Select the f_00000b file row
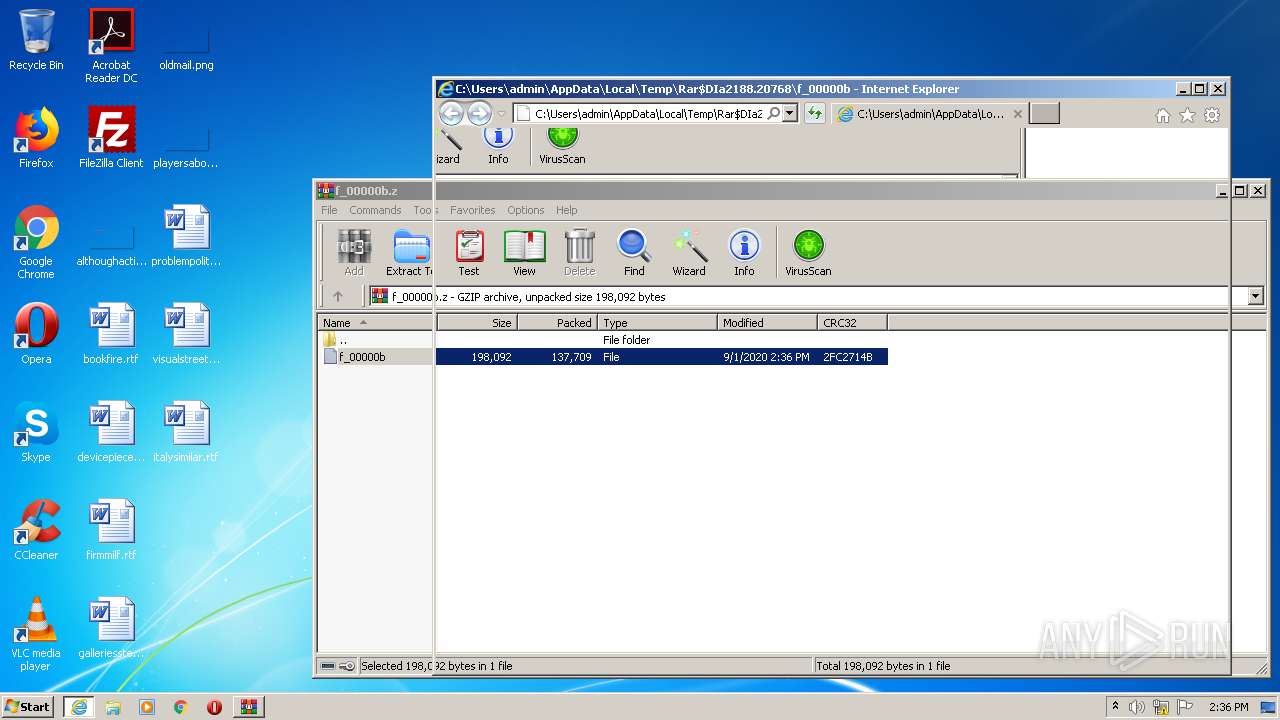Image resolution: width=1280 pixels, height=720 pixels. pyautogui.click(x=603, y=357)
